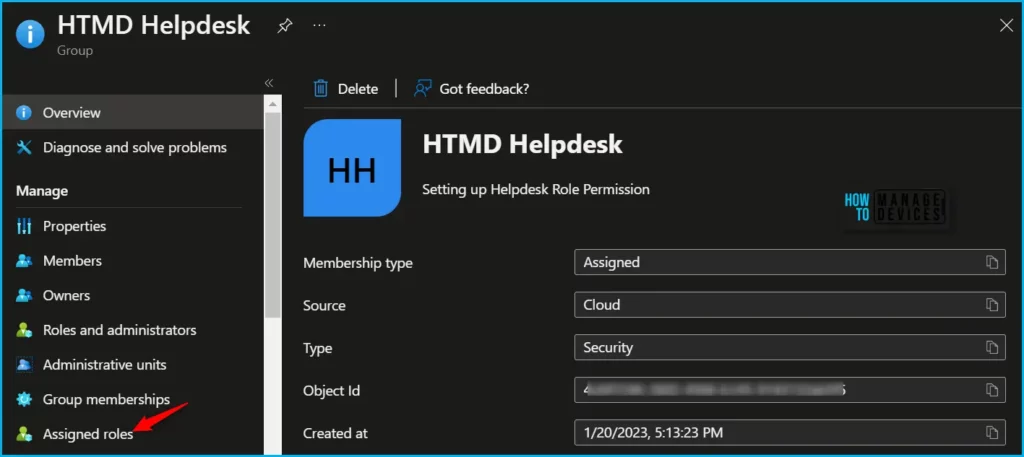Click the sidebar vertical scrollbar thumb
Image resolution: width=1024 pixels, height=457 pixels.
(x=272, y=215)
